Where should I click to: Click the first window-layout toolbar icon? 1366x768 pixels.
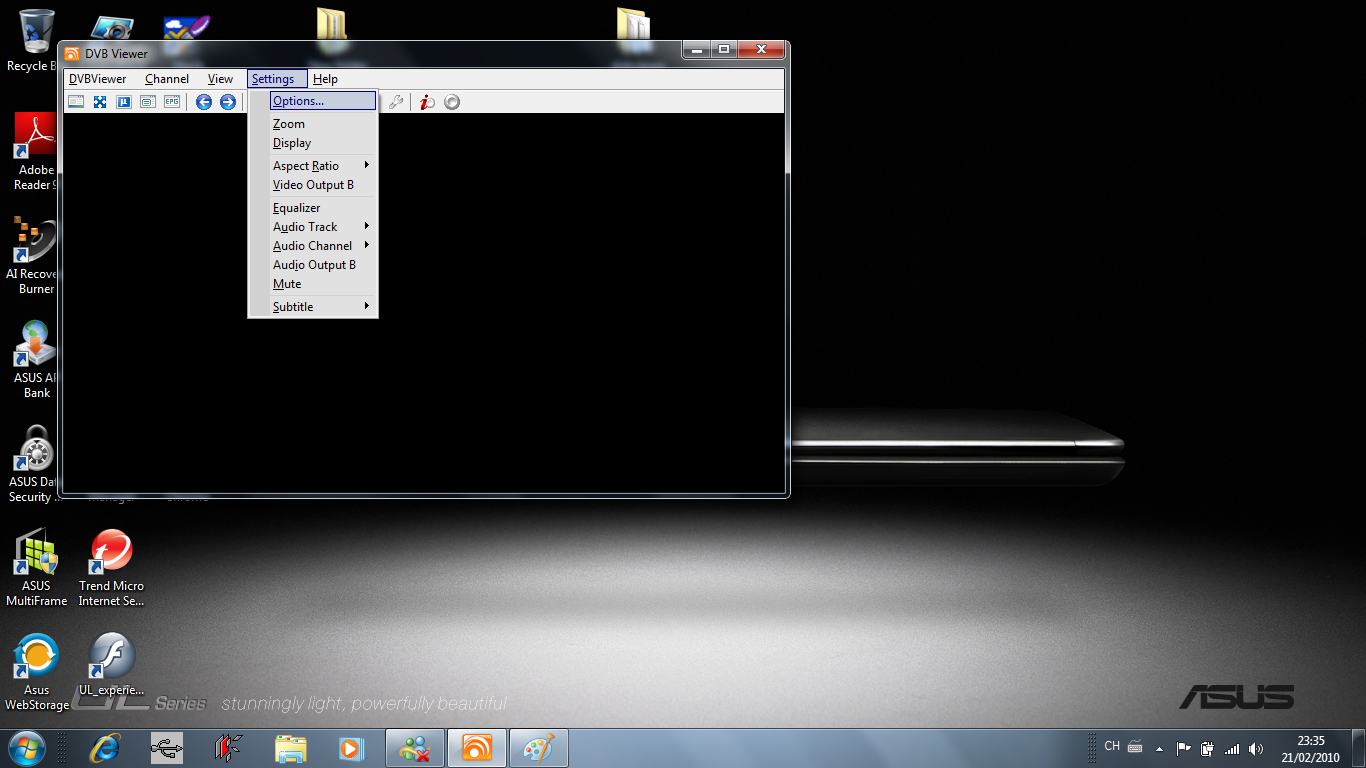[76, 102]
